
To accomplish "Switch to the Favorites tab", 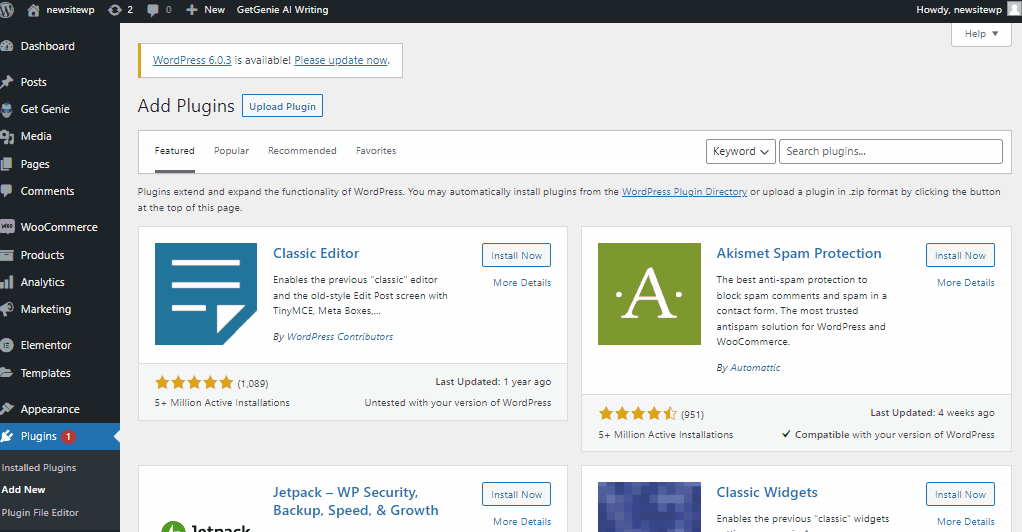I will (x=376, y=151).
